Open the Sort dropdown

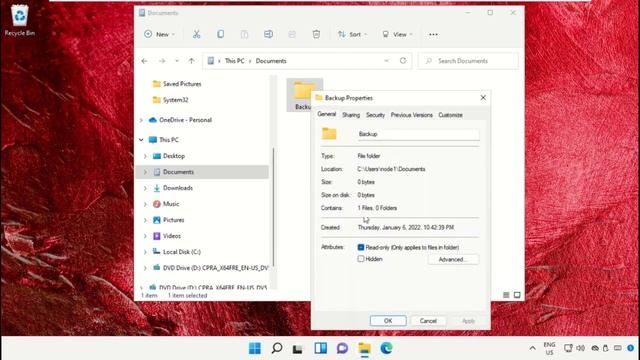pos(352,34)
